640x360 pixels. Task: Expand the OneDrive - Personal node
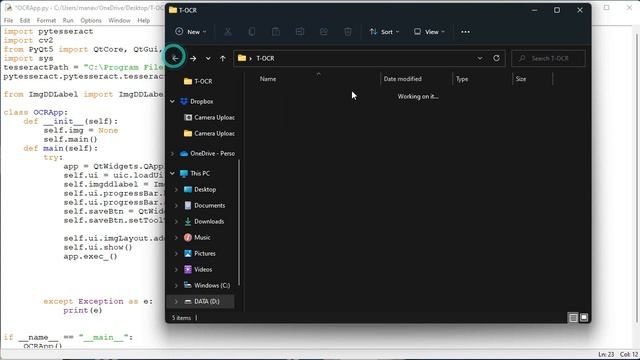(172, 153)
